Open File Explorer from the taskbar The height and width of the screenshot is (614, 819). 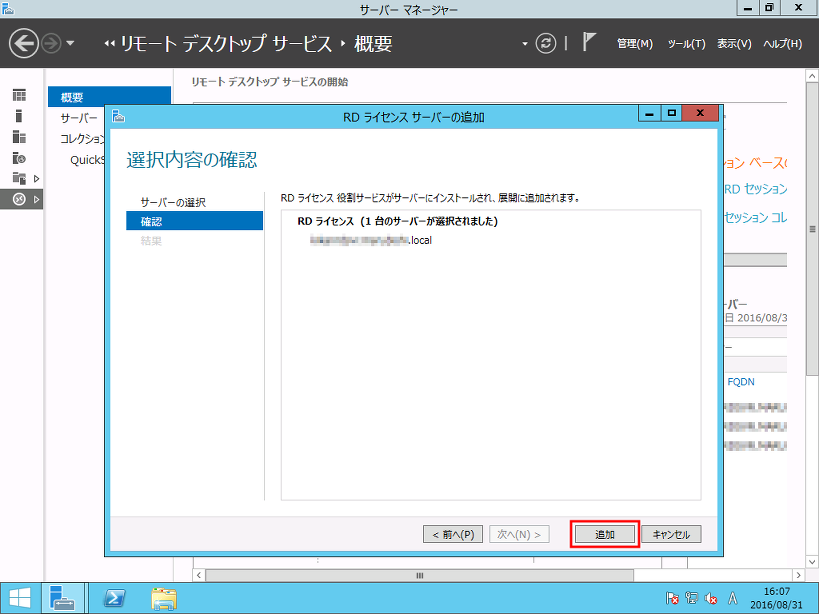tap(163, 598)
